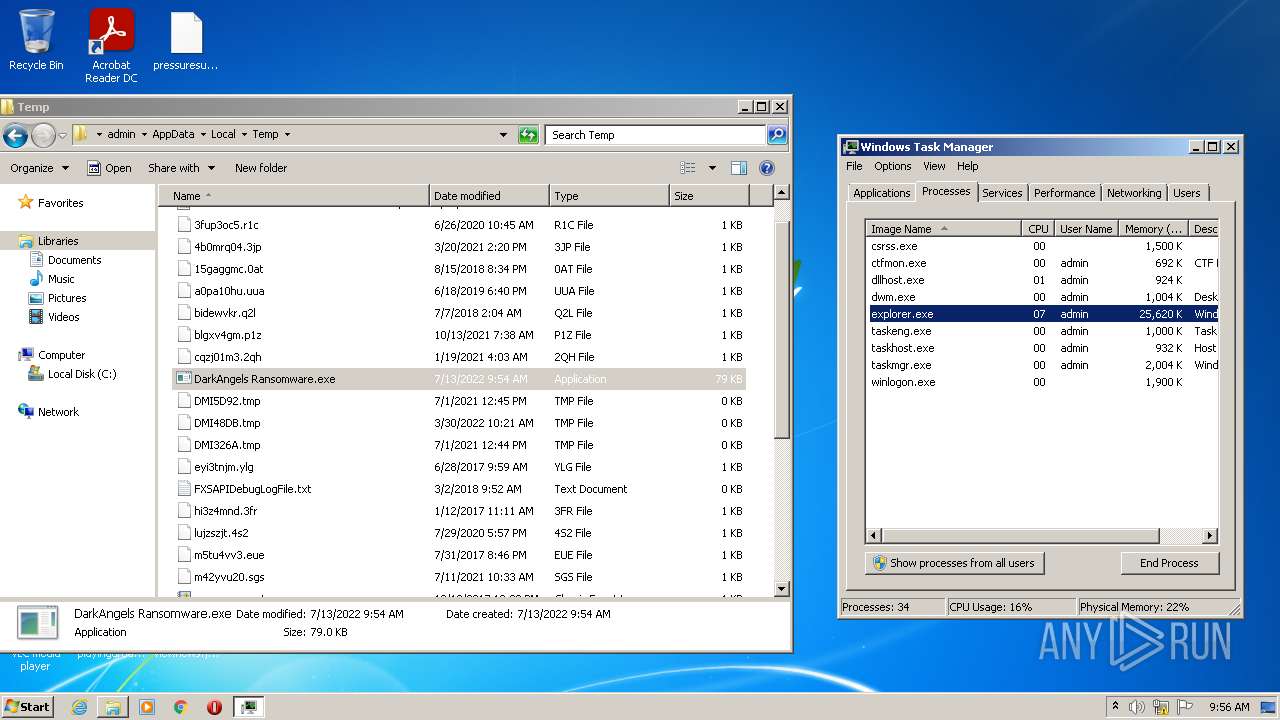Click the New folder button
The width and height of the screenshot is (1280, 720).
(x=261, y=168)
